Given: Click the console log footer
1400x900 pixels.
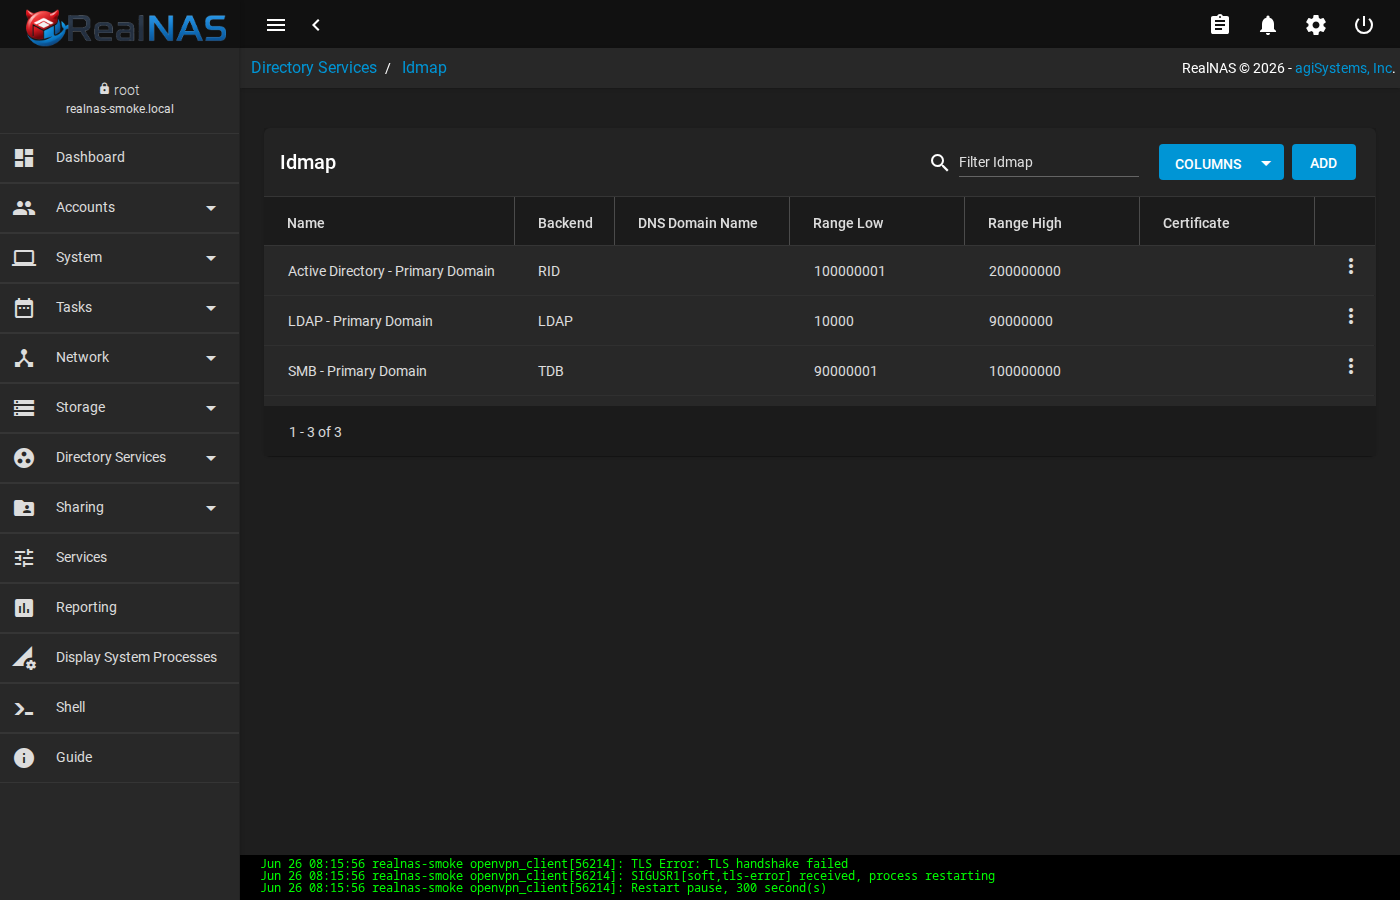Looking at the screenshot, I should pyautogui.click(x=820, y=876).
